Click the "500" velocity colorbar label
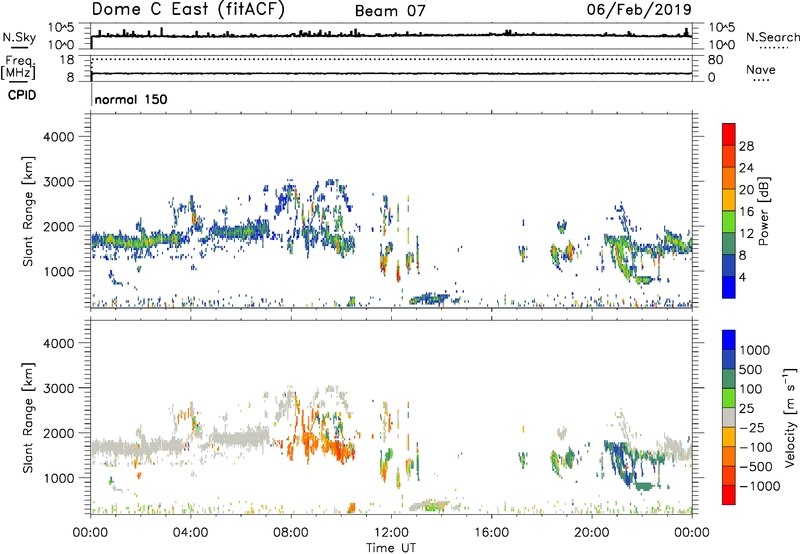The image size is (800, 554). click(x=750, y=370)
